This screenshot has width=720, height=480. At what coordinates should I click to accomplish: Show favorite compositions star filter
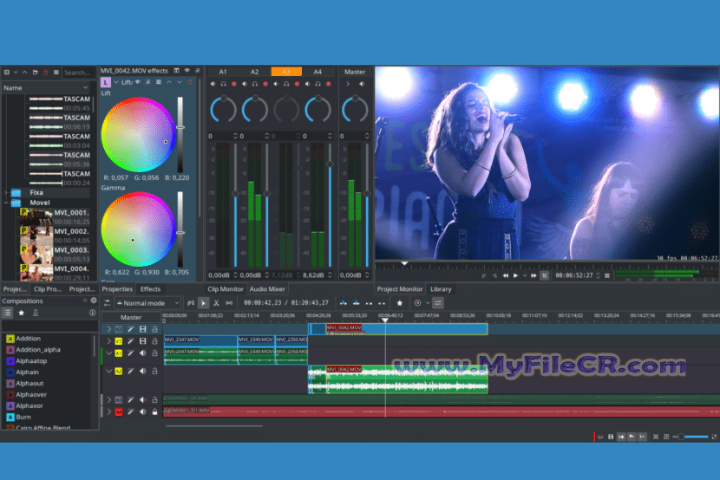[x=21, y=313]
